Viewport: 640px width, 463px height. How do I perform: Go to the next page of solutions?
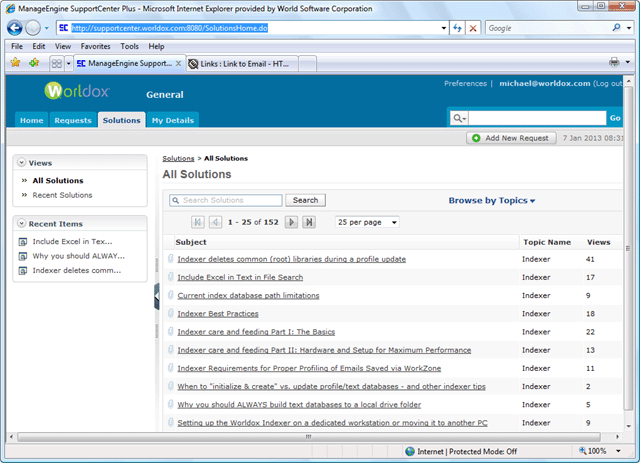(291, 222)
